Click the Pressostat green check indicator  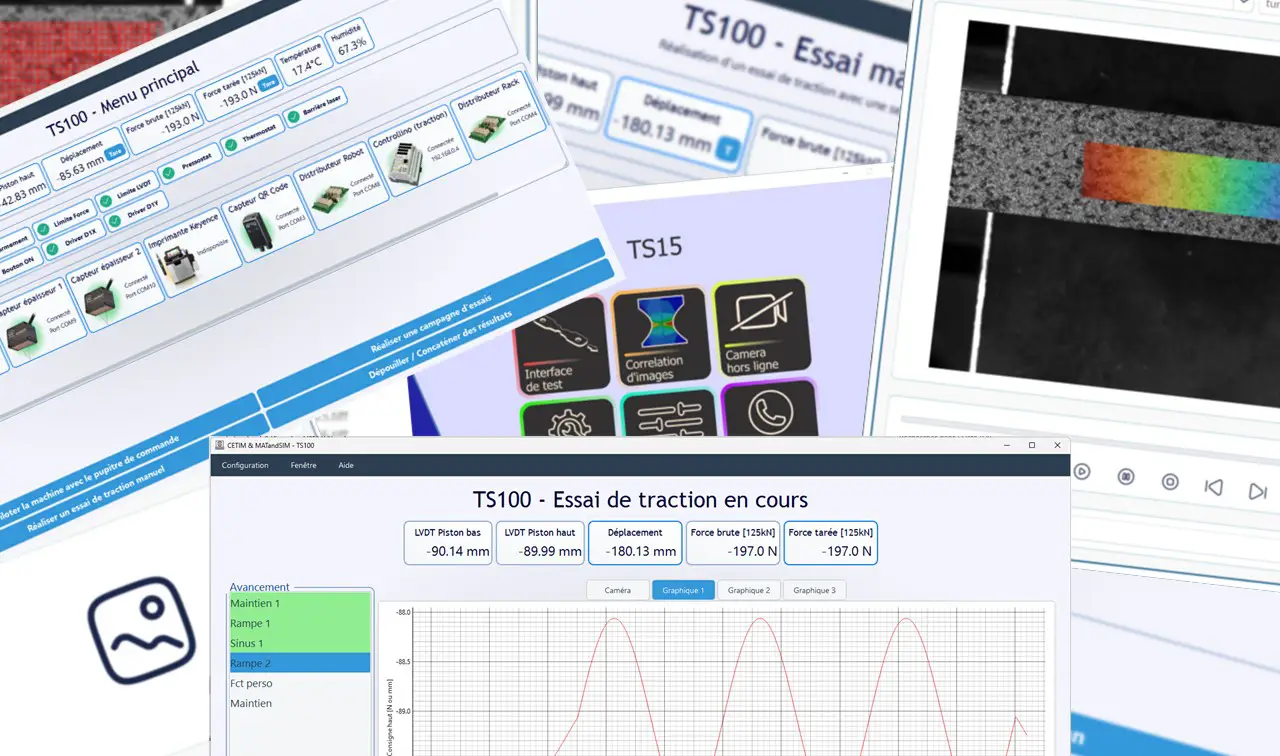[168, 173]
